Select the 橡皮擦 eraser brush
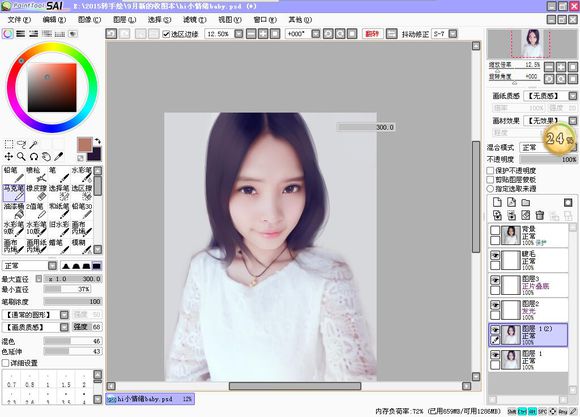This screenshot has height=417, width=580. click(36, 192)
